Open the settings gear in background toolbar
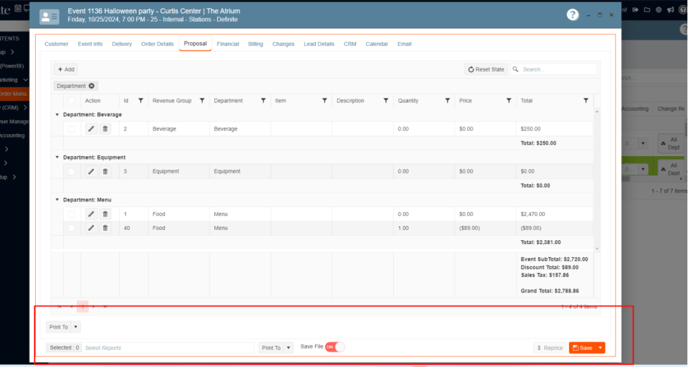The width and height of the screenshot is (688, 367). tap(659, 10)
